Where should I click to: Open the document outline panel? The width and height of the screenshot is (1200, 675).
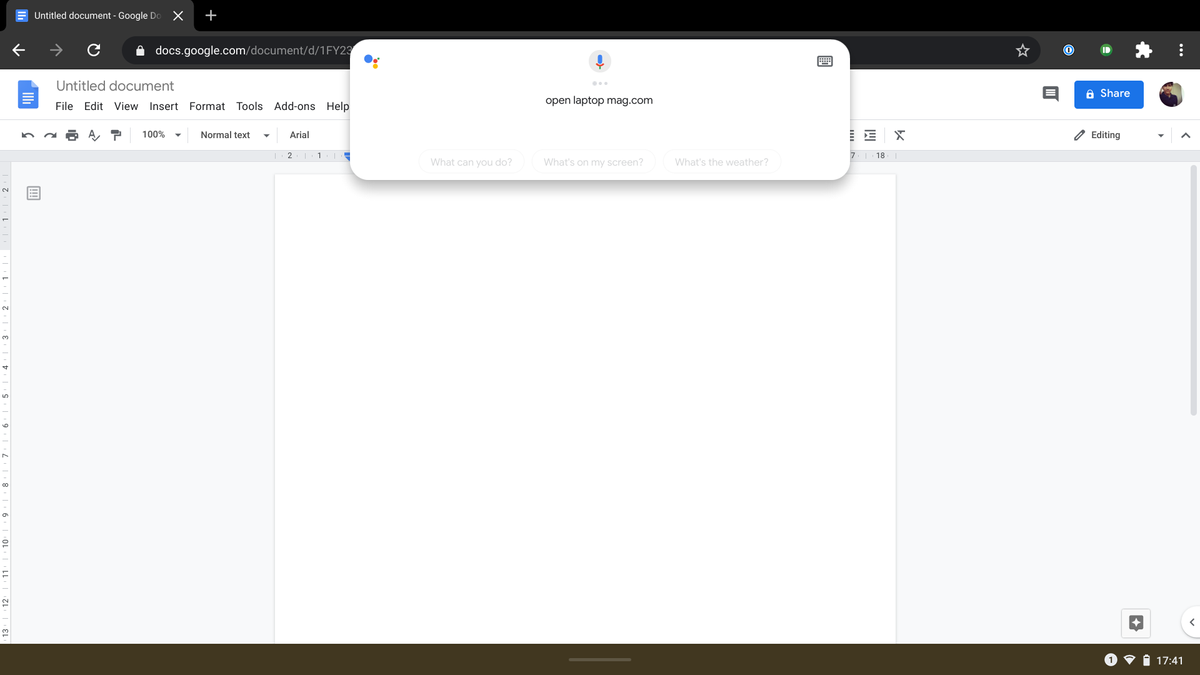(33, 192)
